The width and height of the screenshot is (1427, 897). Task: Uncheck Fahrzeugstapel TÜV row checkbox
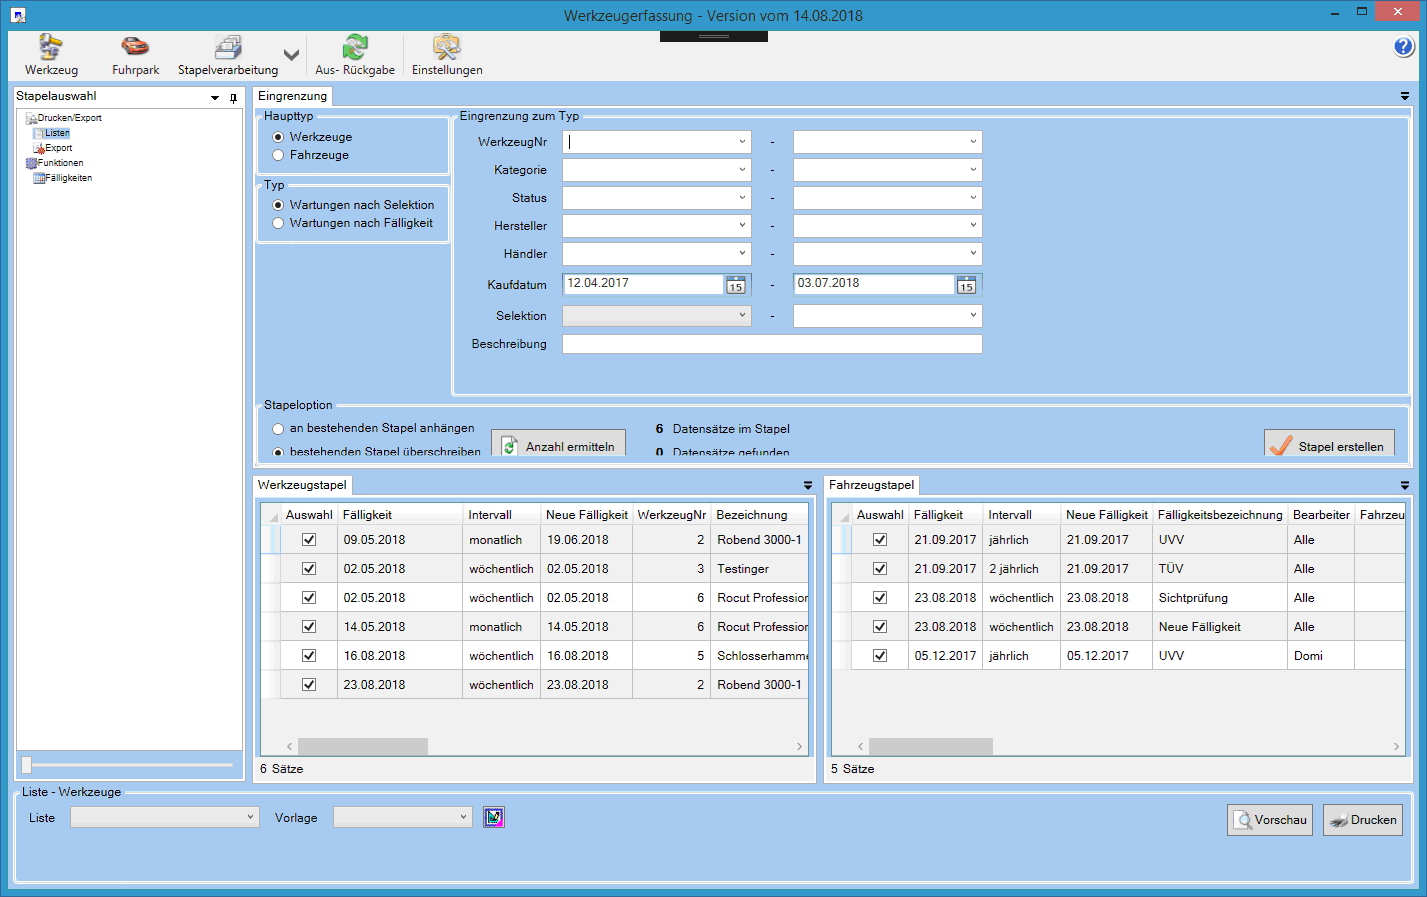point(880,568)
